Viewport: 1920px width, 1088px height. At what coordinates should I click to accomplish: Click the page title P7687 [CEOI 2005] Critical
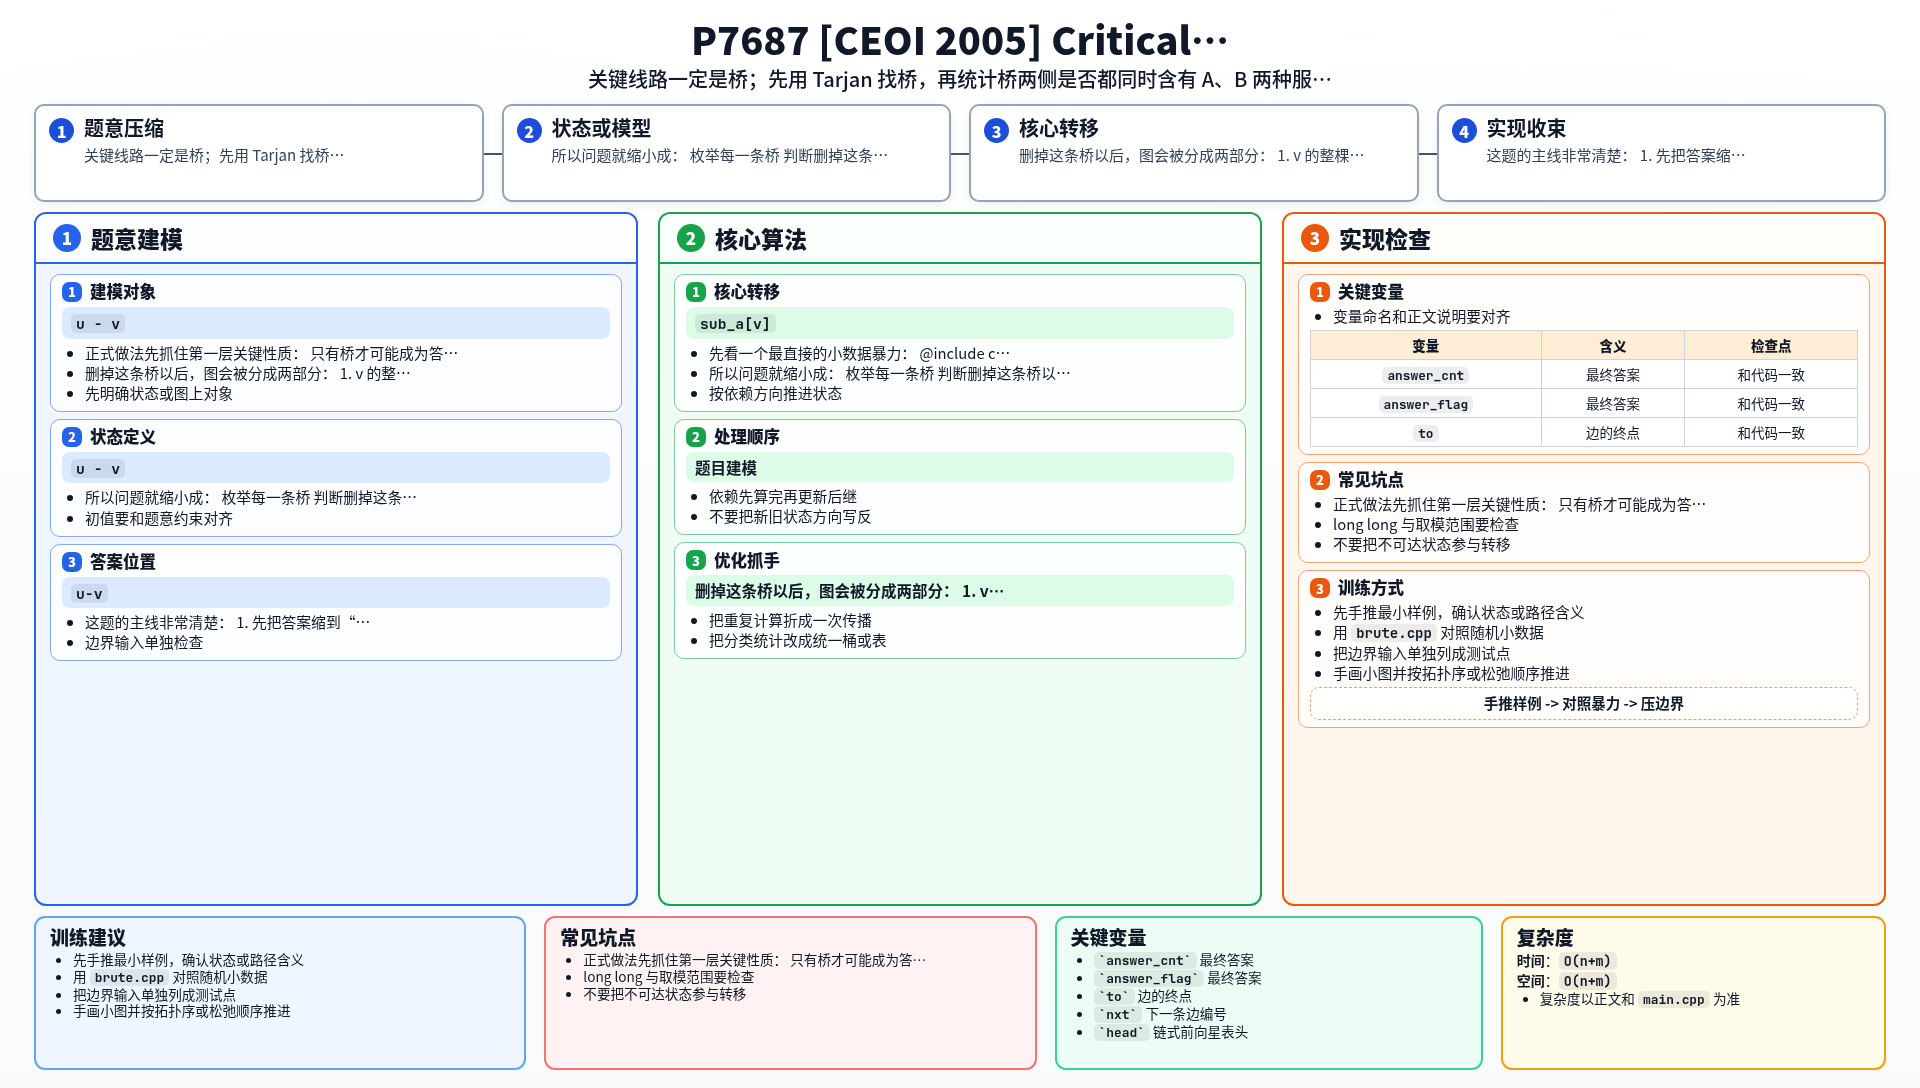click(x=959, y=41)
